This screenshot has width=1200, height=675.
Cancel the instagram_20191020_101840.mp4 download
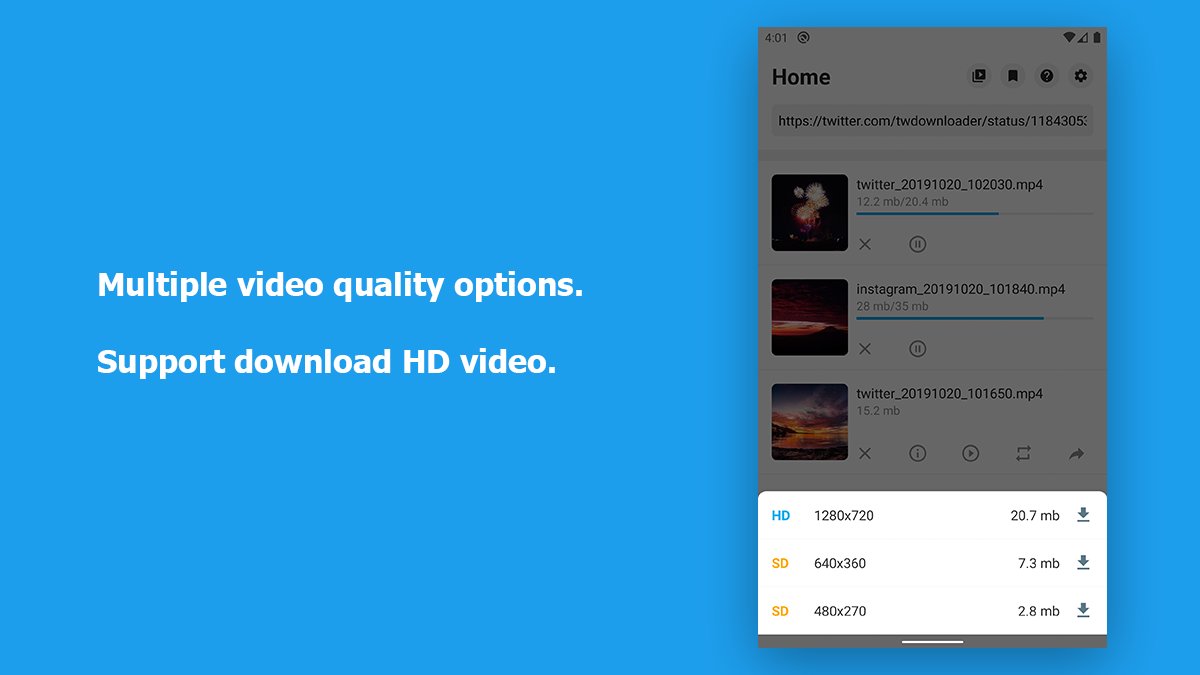pyautogui.click(x=865, y=349)
